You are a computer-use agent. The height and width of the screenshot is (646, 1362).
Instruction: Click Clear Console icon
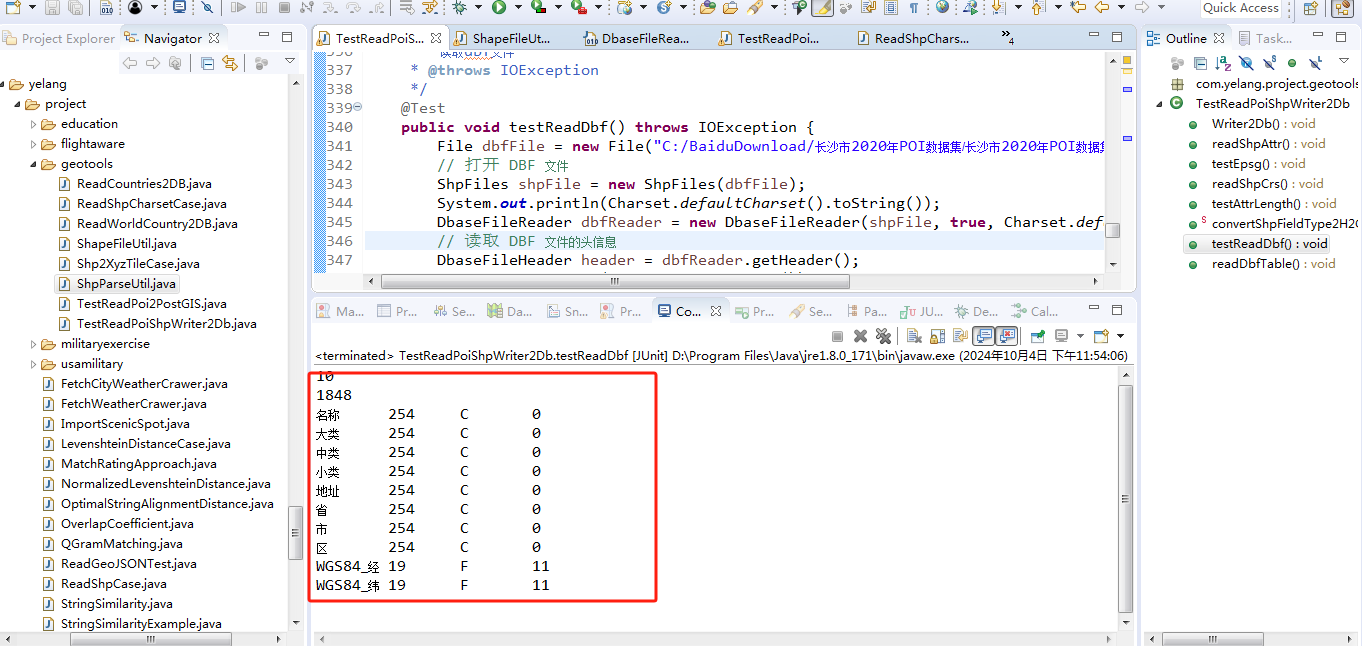tap(914, 336)
